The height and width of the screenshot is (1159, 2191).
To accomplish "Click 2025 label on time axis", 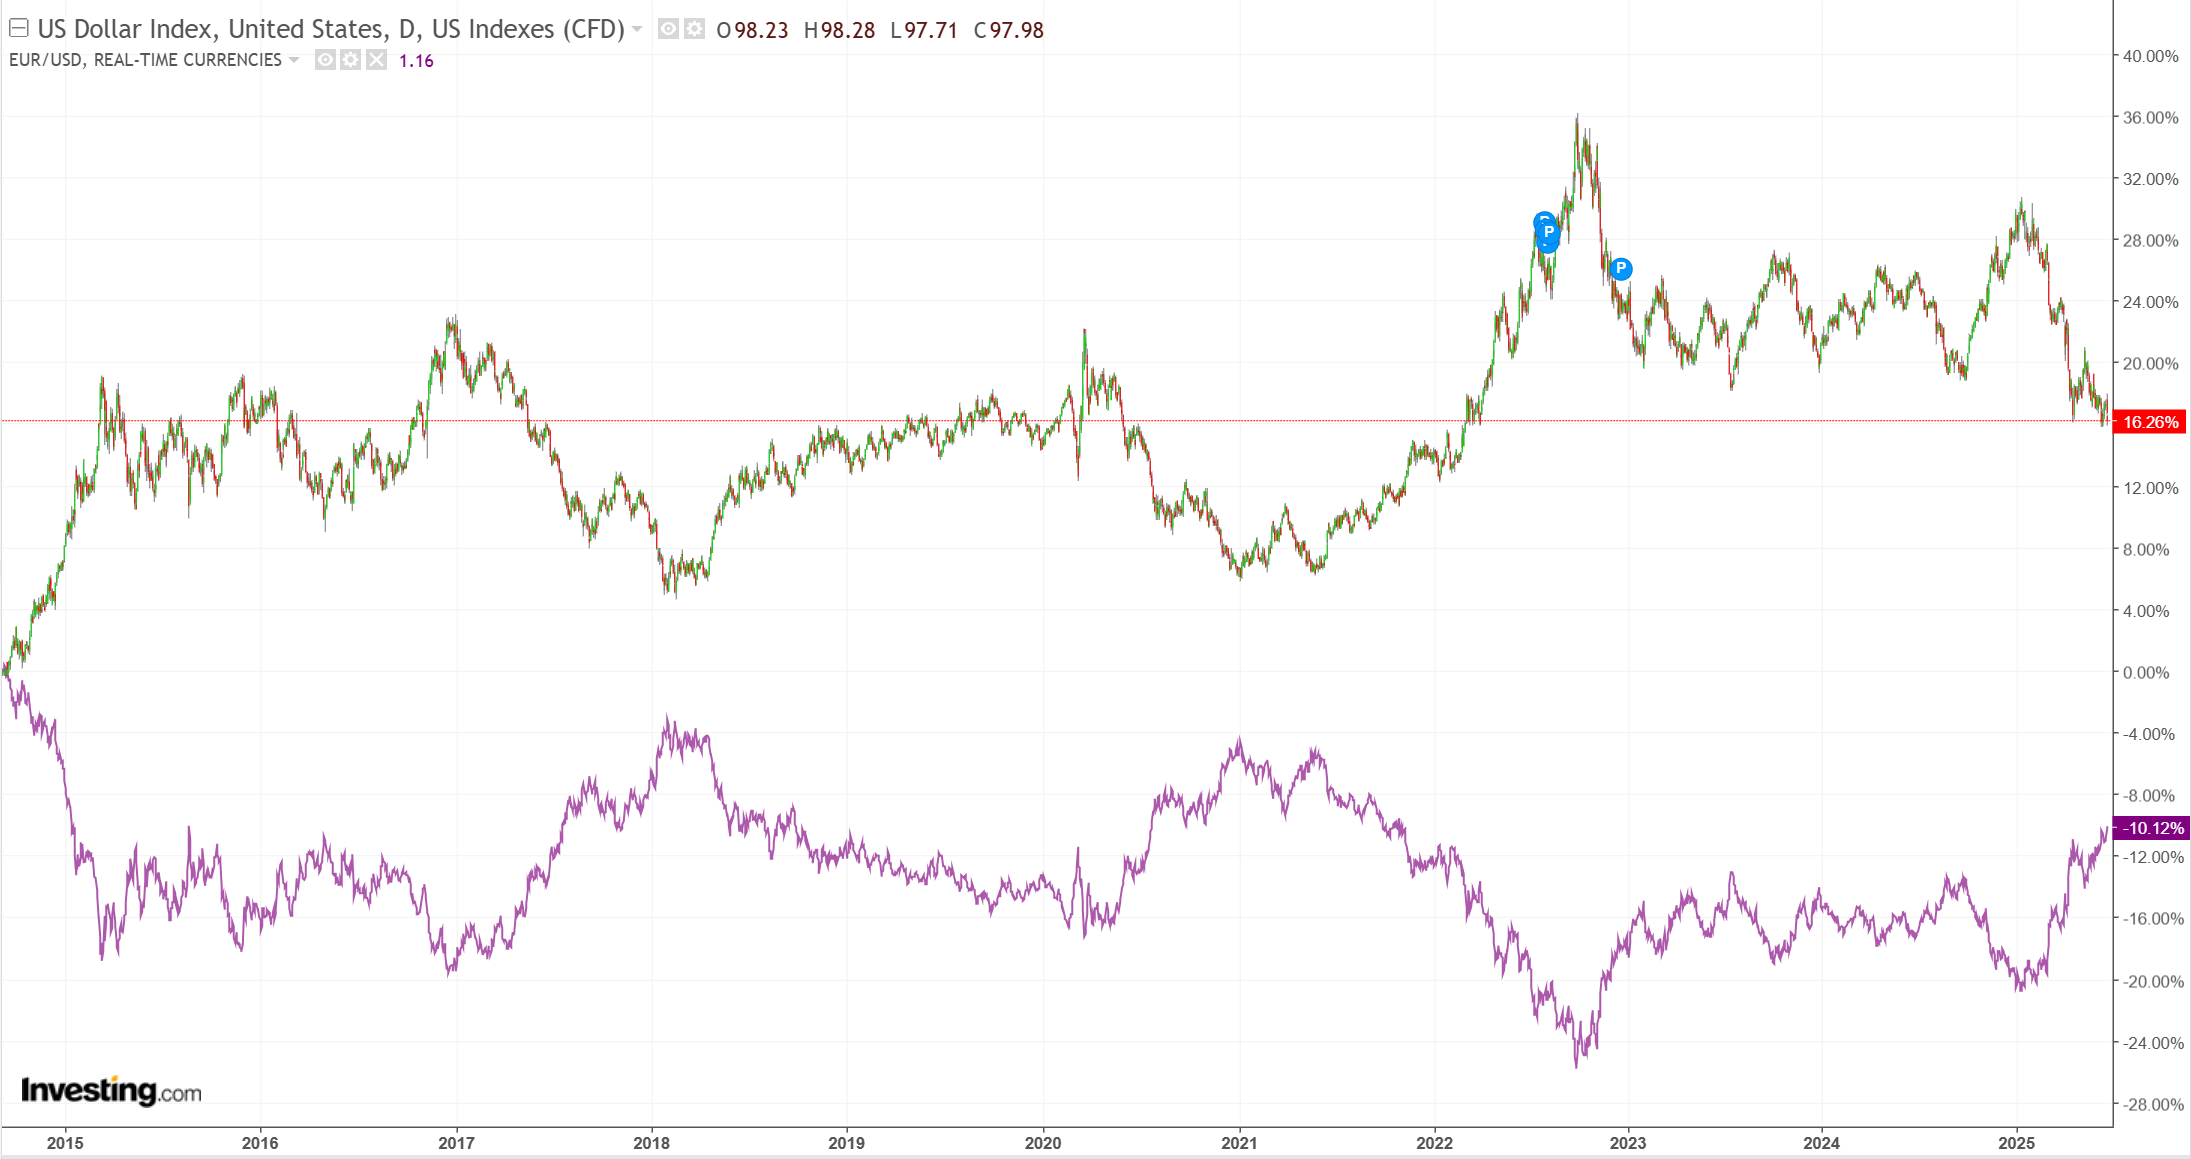I will [x=2016, y=1143].
